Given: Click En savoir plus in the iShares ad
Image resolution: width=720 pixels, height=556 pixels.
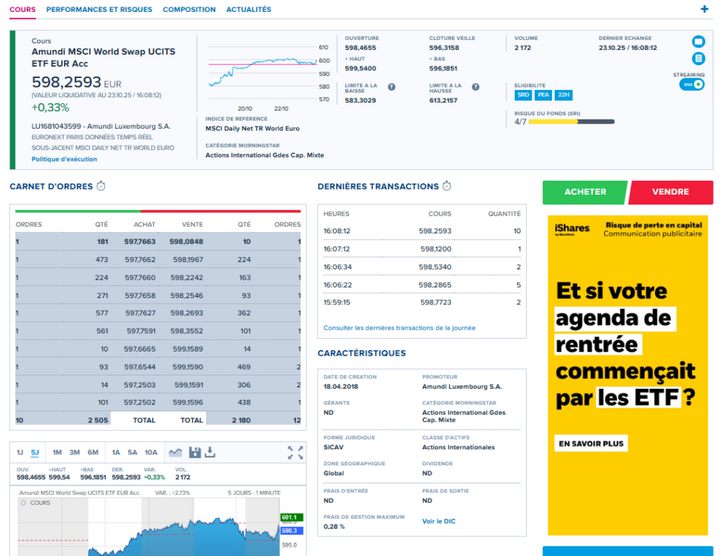Looking at the screenshot, I should click(x=591, y=443).
